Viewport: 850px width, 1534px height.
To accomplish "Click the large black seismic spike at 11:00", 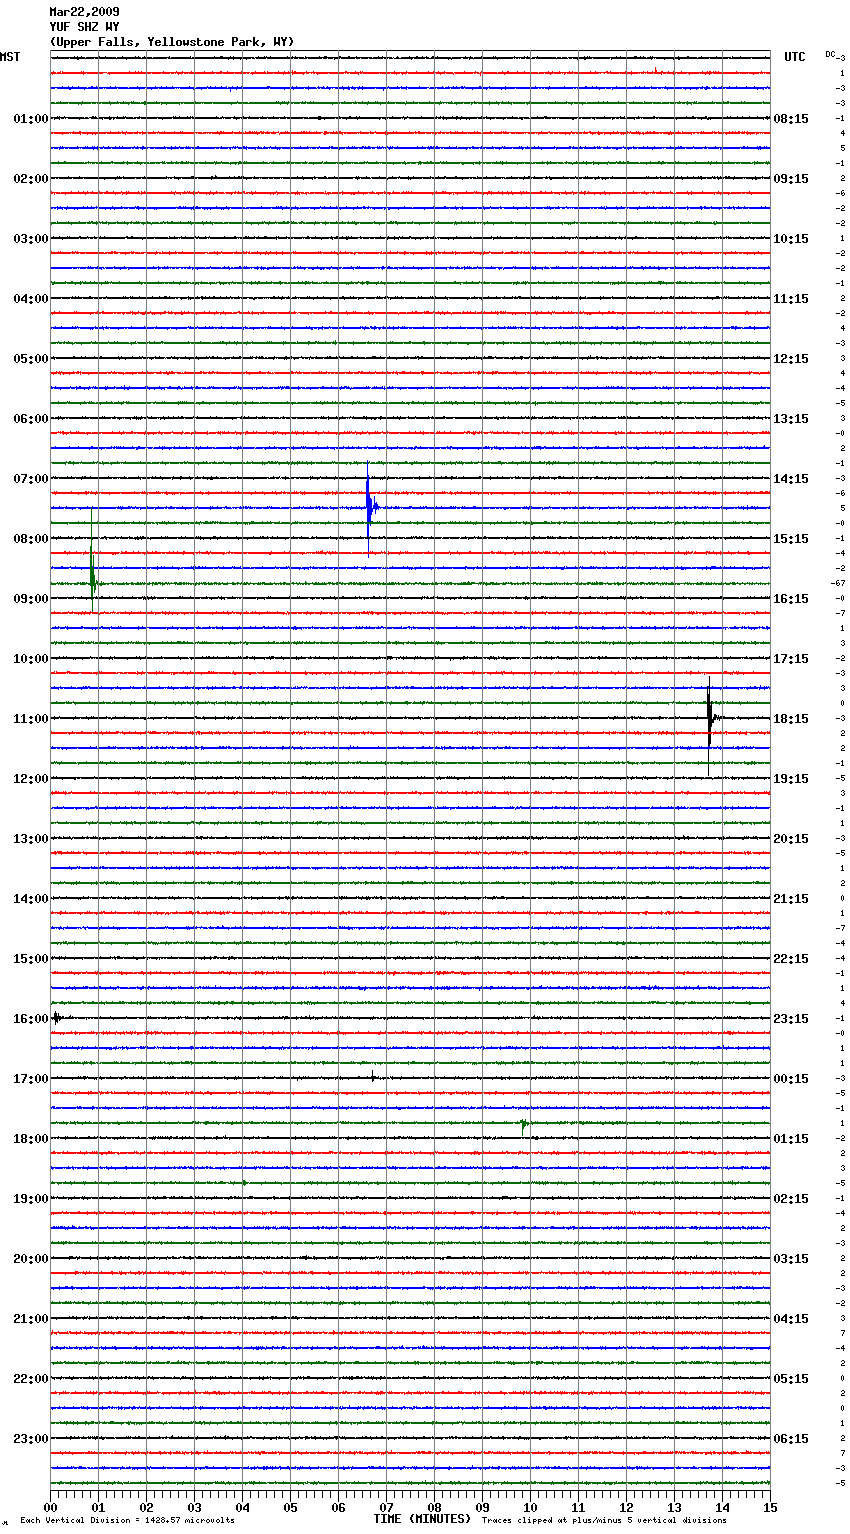I will pyautogui.click(x=710, y=718).
